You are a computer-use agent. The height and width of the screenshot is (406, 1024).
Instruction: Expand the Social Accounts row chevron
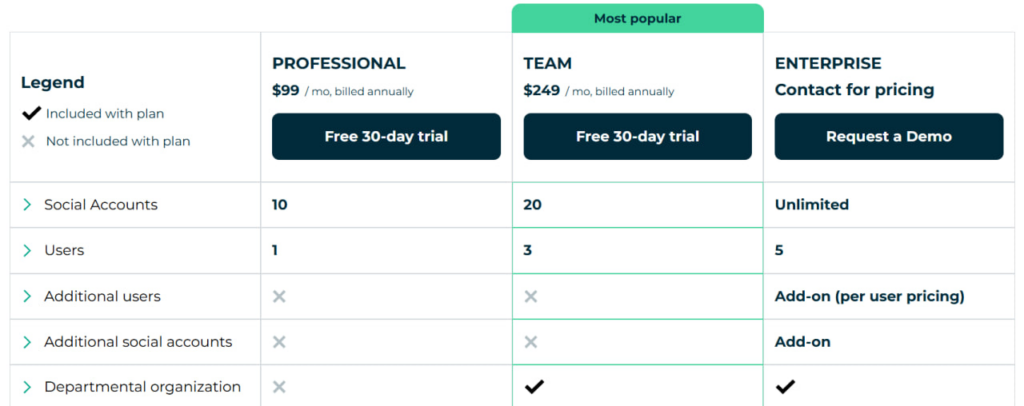(27, 205)
